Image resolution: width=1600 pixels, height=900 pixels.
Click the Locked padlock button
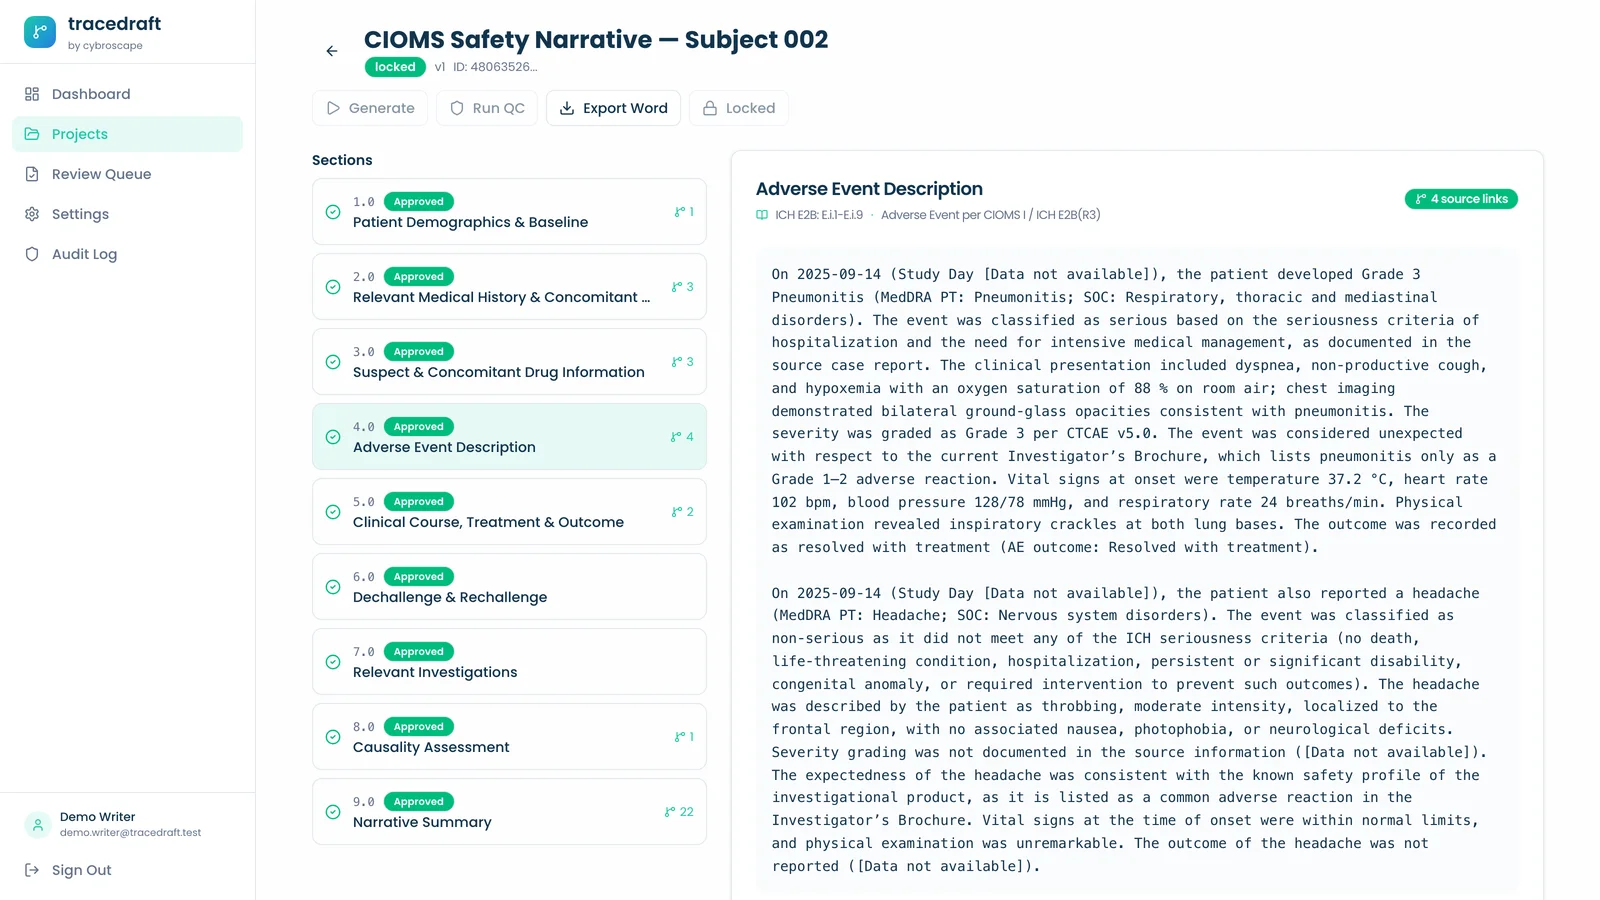pos(739,108)
